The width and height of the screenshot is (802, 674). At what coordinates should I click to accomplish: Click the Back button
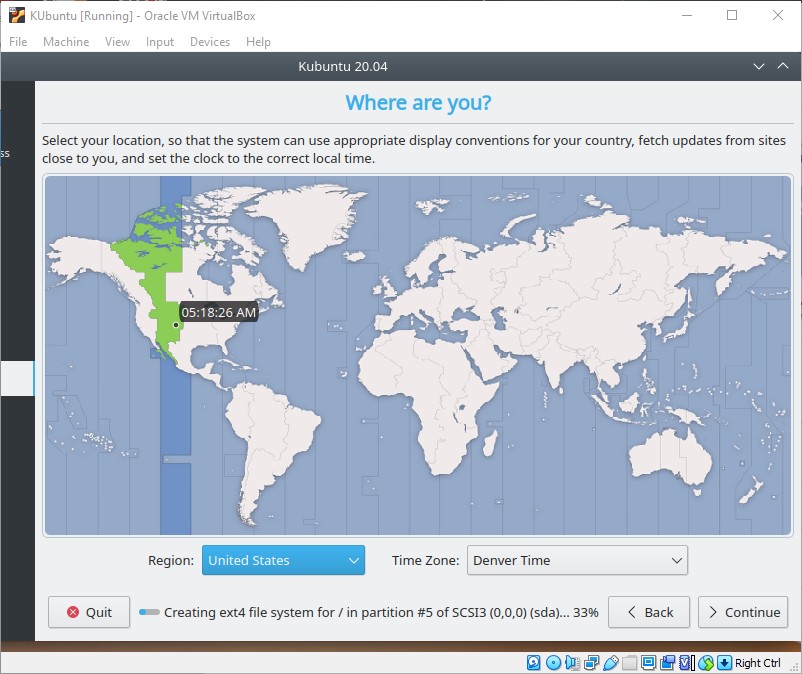pos(649,612)
